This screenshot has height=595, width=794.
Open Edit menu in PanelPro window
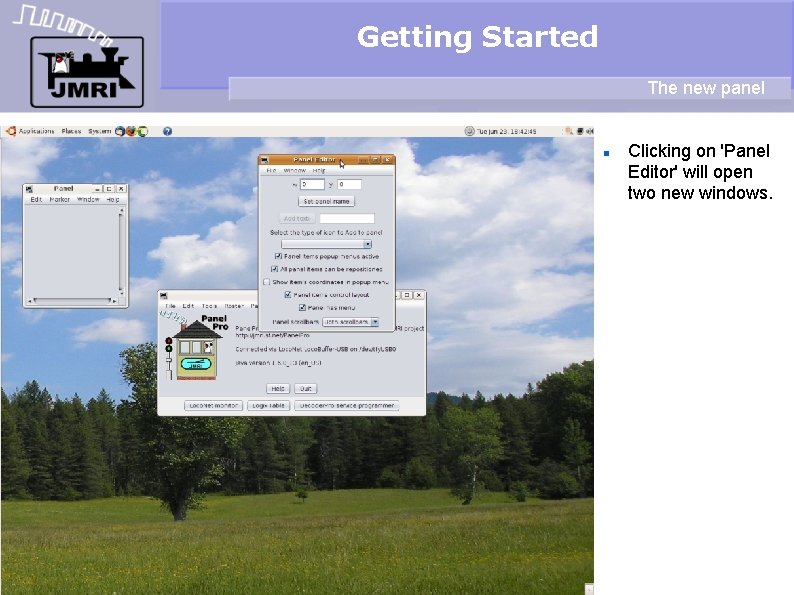click(x=188, y=306)
